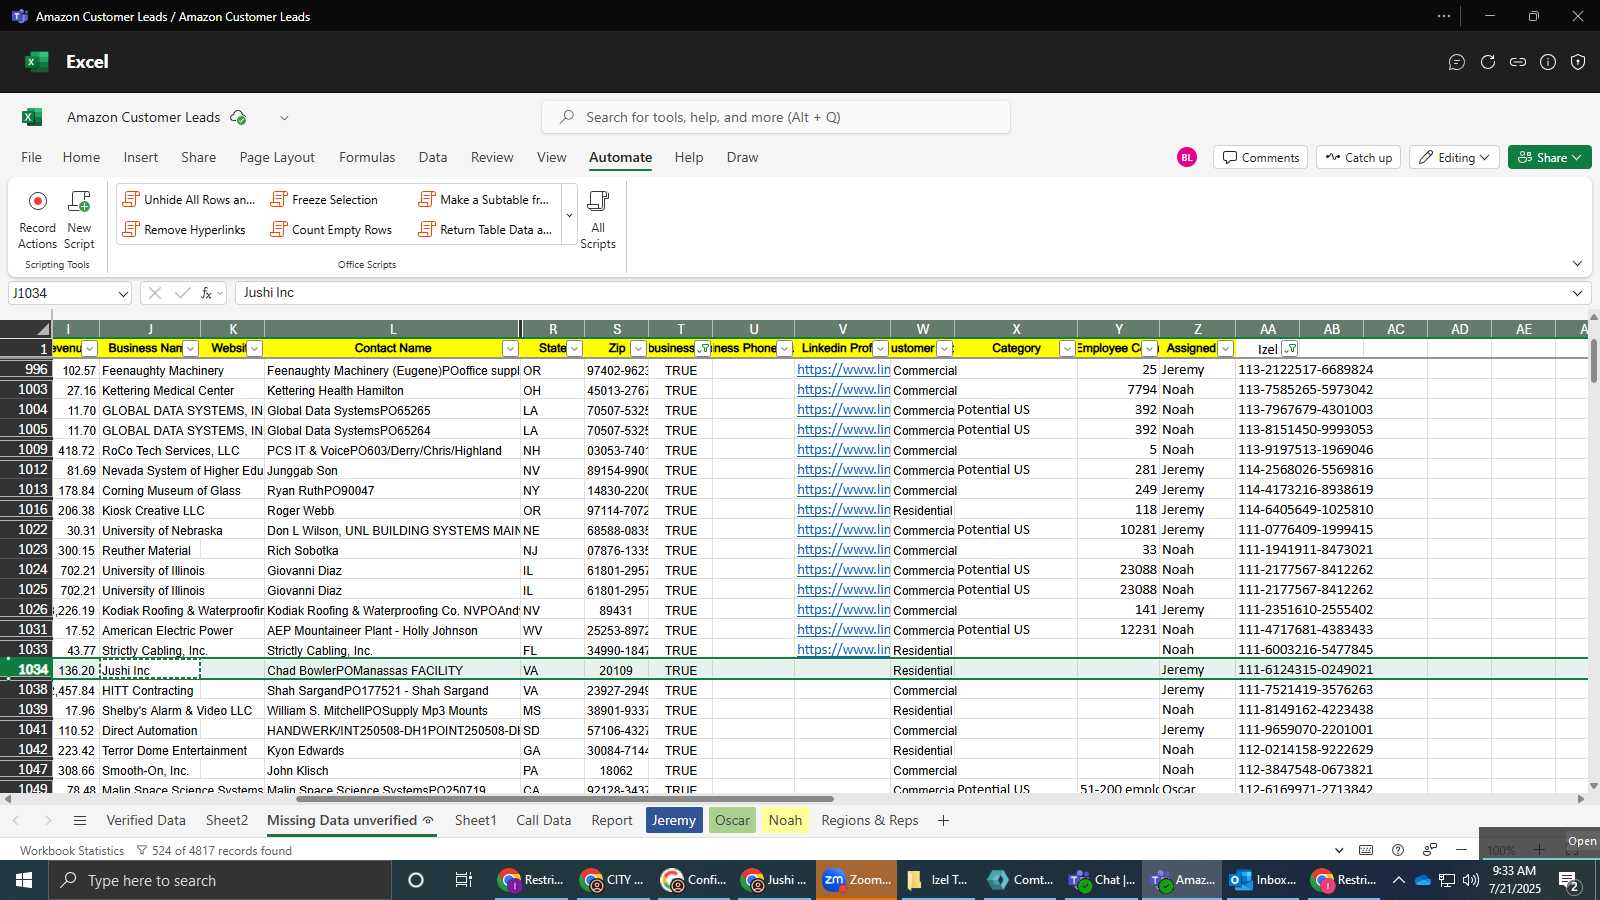Viewport: 1600px width, 900px height.
Task: Click the Excel app logo icon
Action: [x=37, y=62]
